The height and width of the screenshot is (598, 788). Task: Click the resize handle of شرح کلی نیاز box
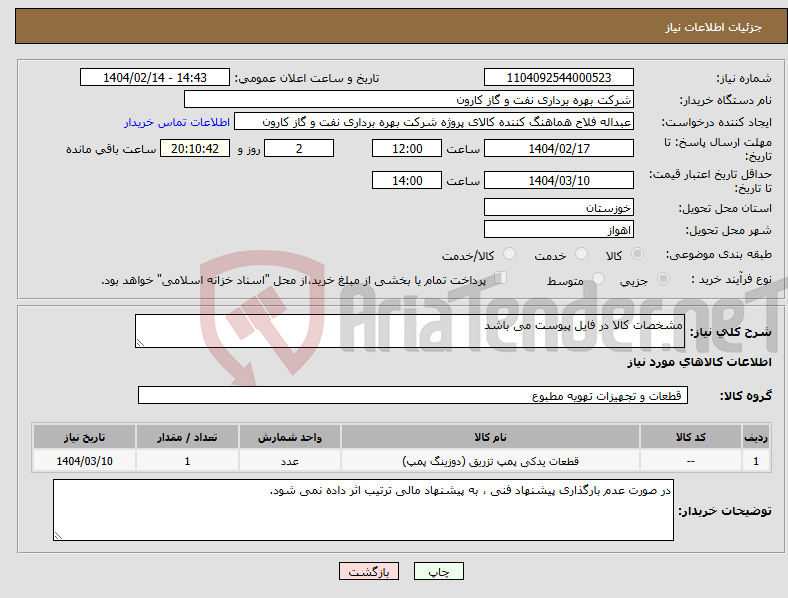(x=140, y=343)
